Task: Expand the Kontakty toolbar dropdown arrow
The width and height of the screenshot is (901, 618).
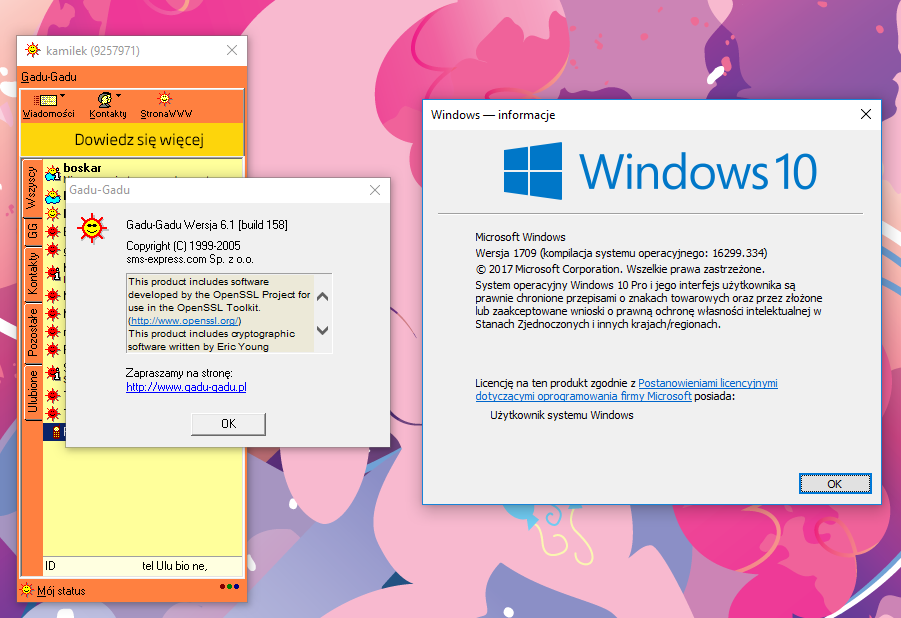Action: pyautogui.click(x=118, y=95)
